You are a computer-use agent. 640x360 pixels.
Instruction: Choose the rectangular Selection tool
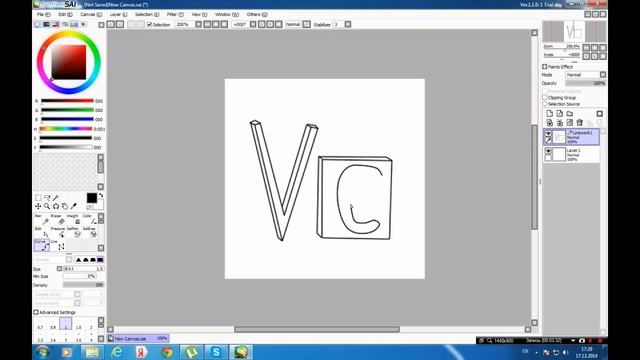[x=38, y=198]
